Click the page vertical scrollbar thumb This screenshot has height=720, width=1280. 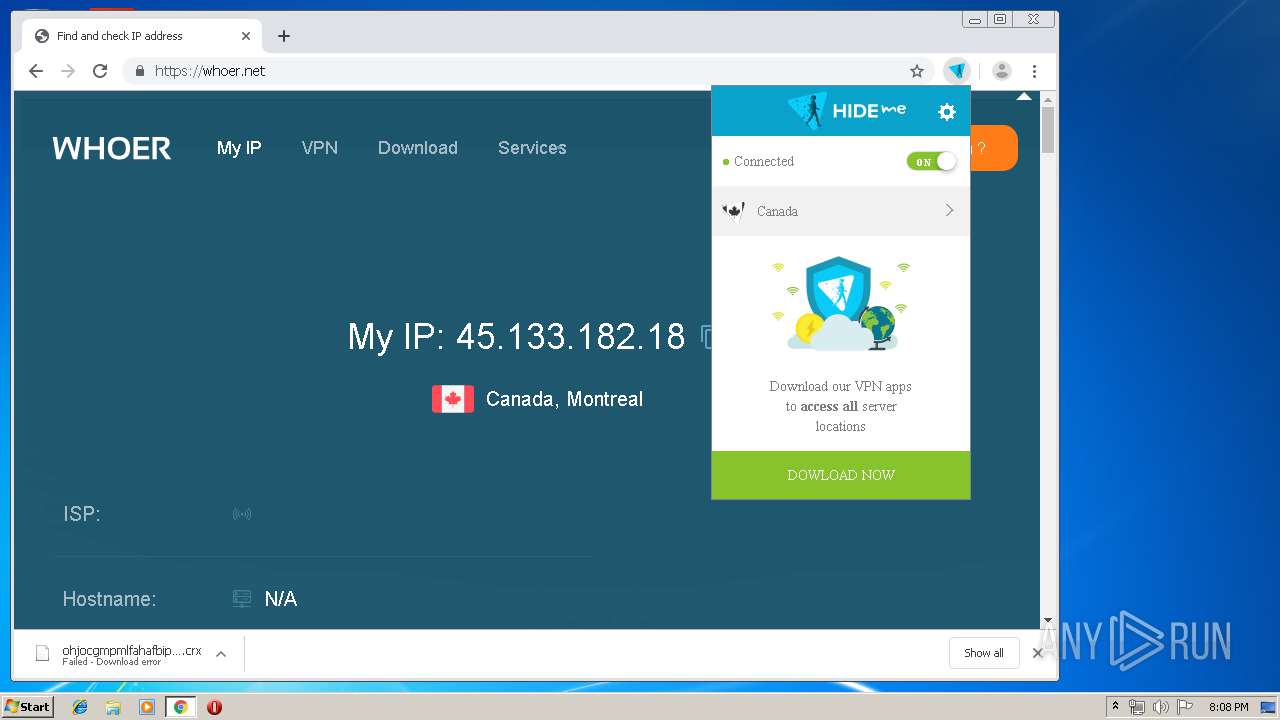1048,130
